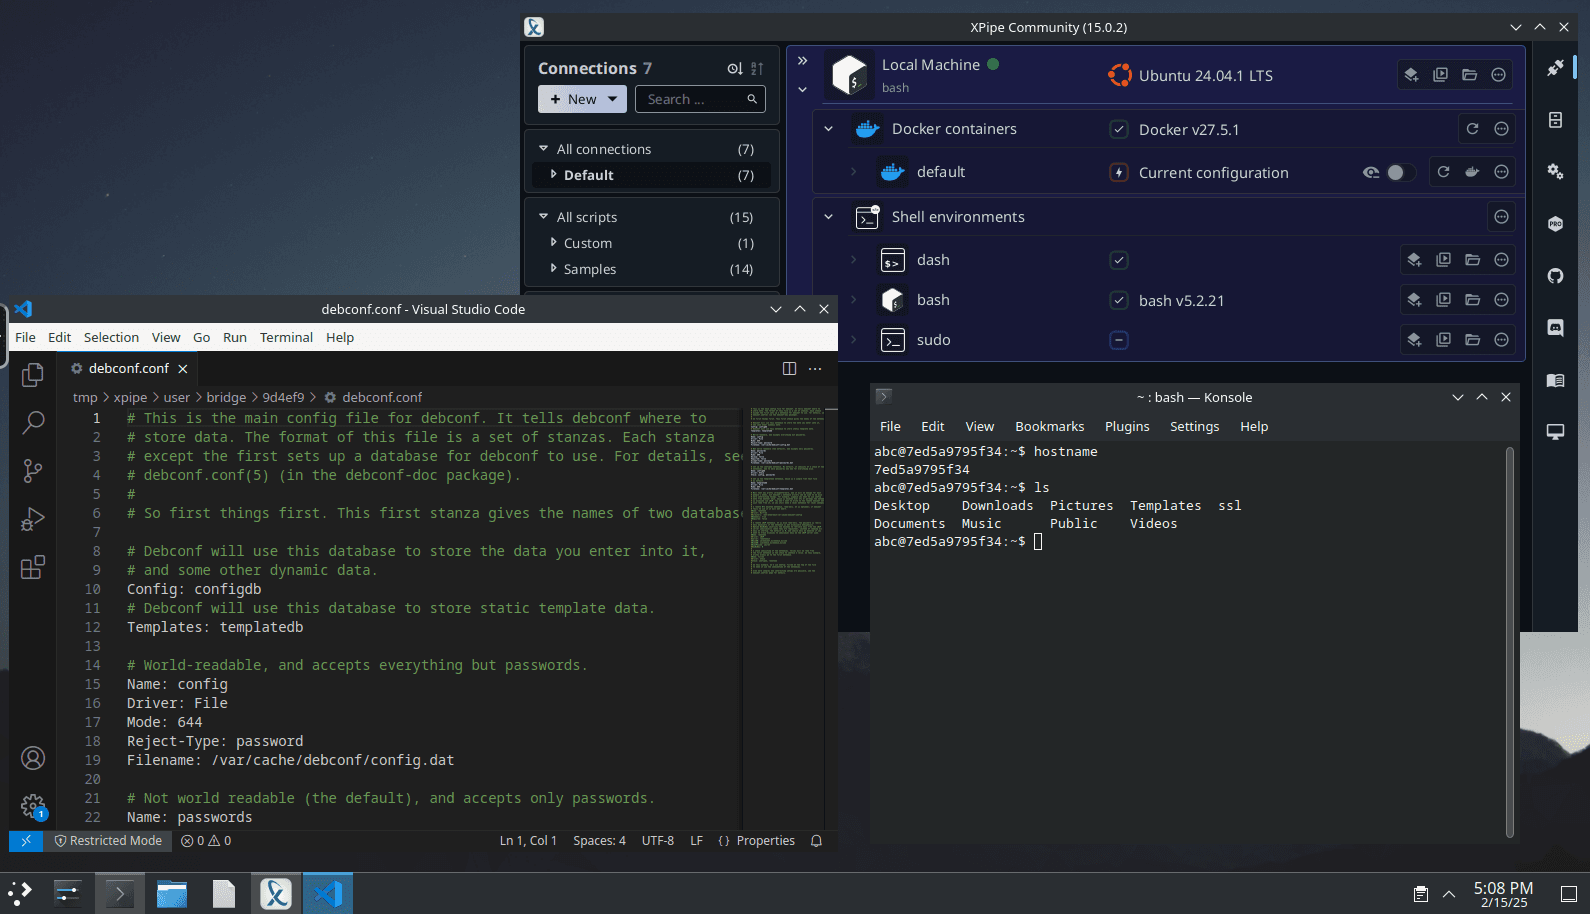Open the Discord icon in XPipe sidebar
The width and height of the screenshot is (1590, 914).
pos(1555,328)
